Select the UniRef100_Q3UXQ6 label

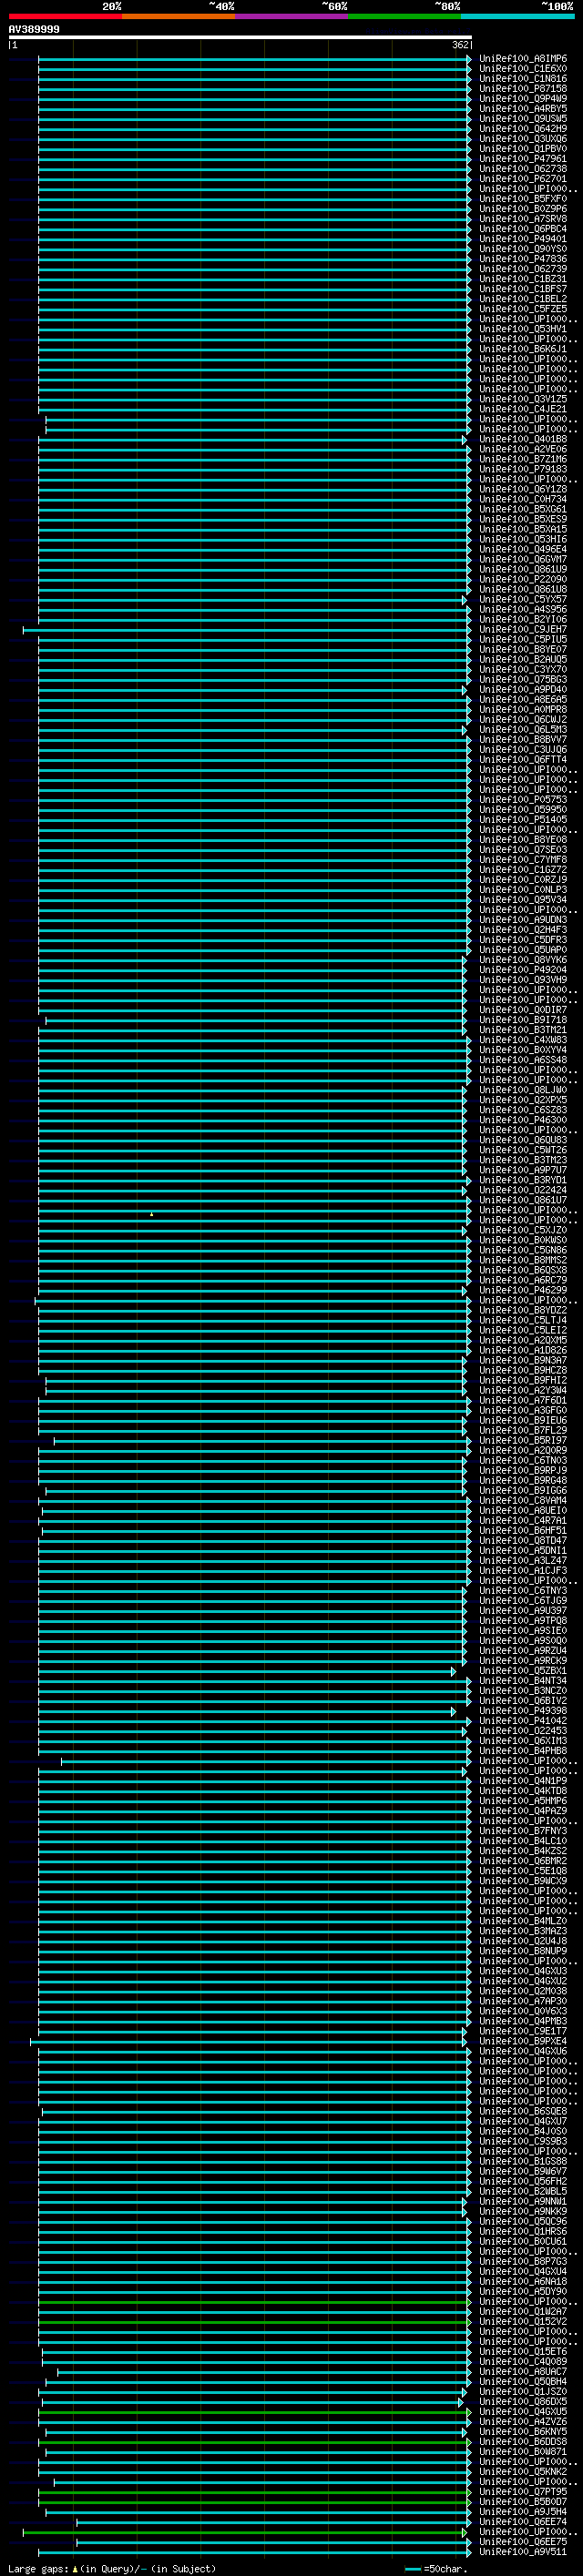[x=522, y=139]
